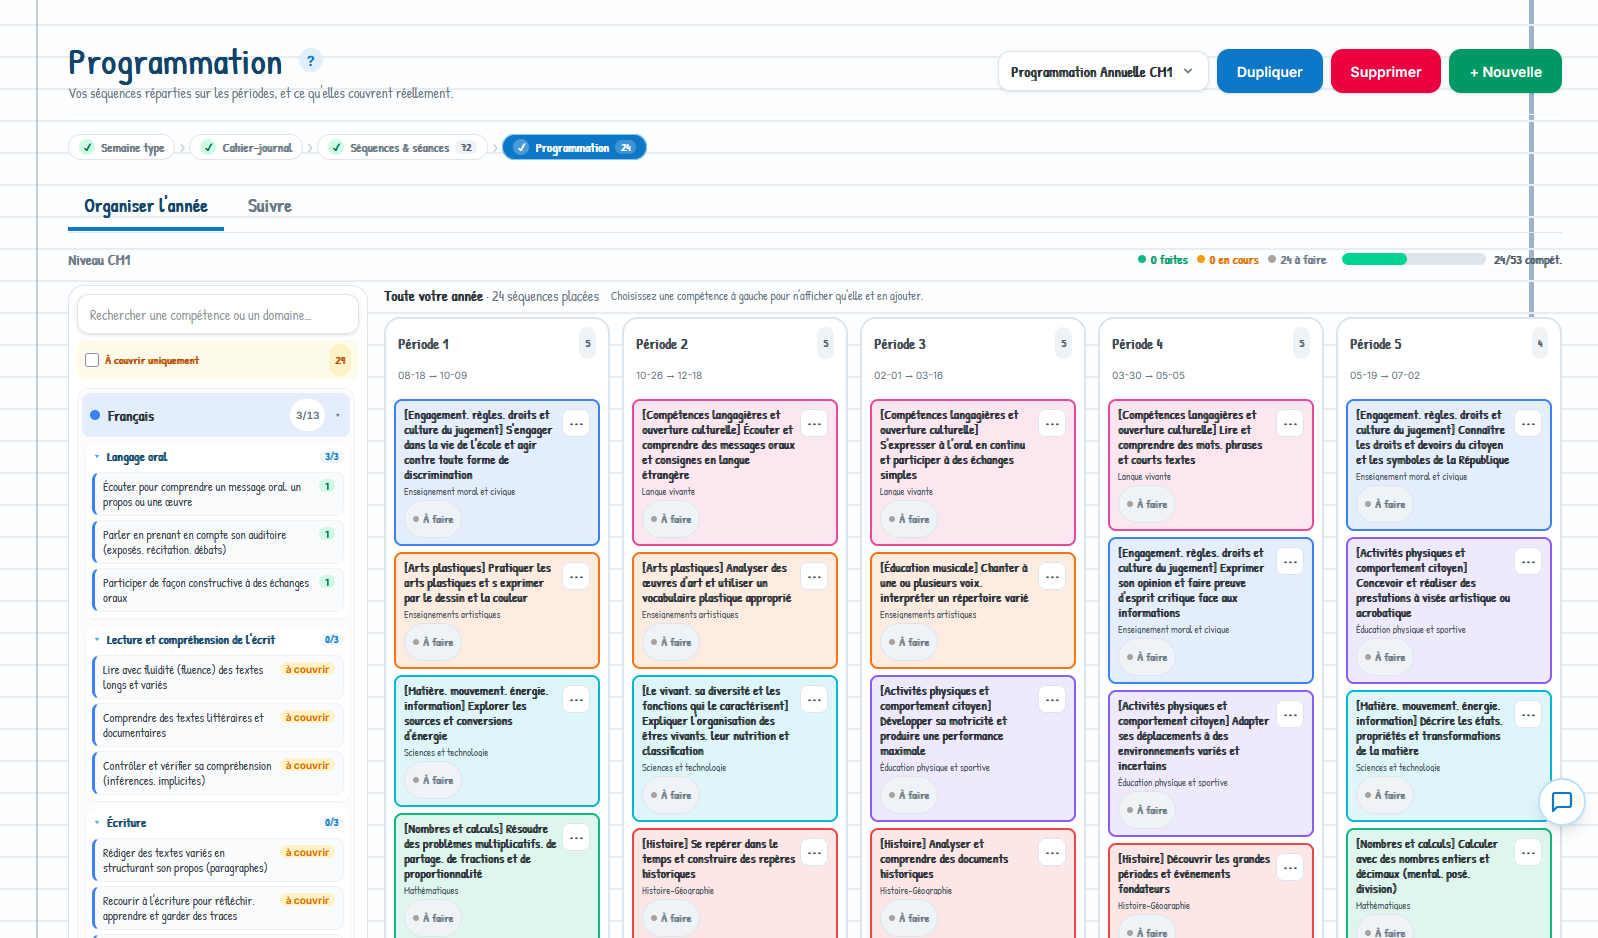1598x938 pixels.
Task: Collapse the Langage oral subsection
Action: point(216,457)
